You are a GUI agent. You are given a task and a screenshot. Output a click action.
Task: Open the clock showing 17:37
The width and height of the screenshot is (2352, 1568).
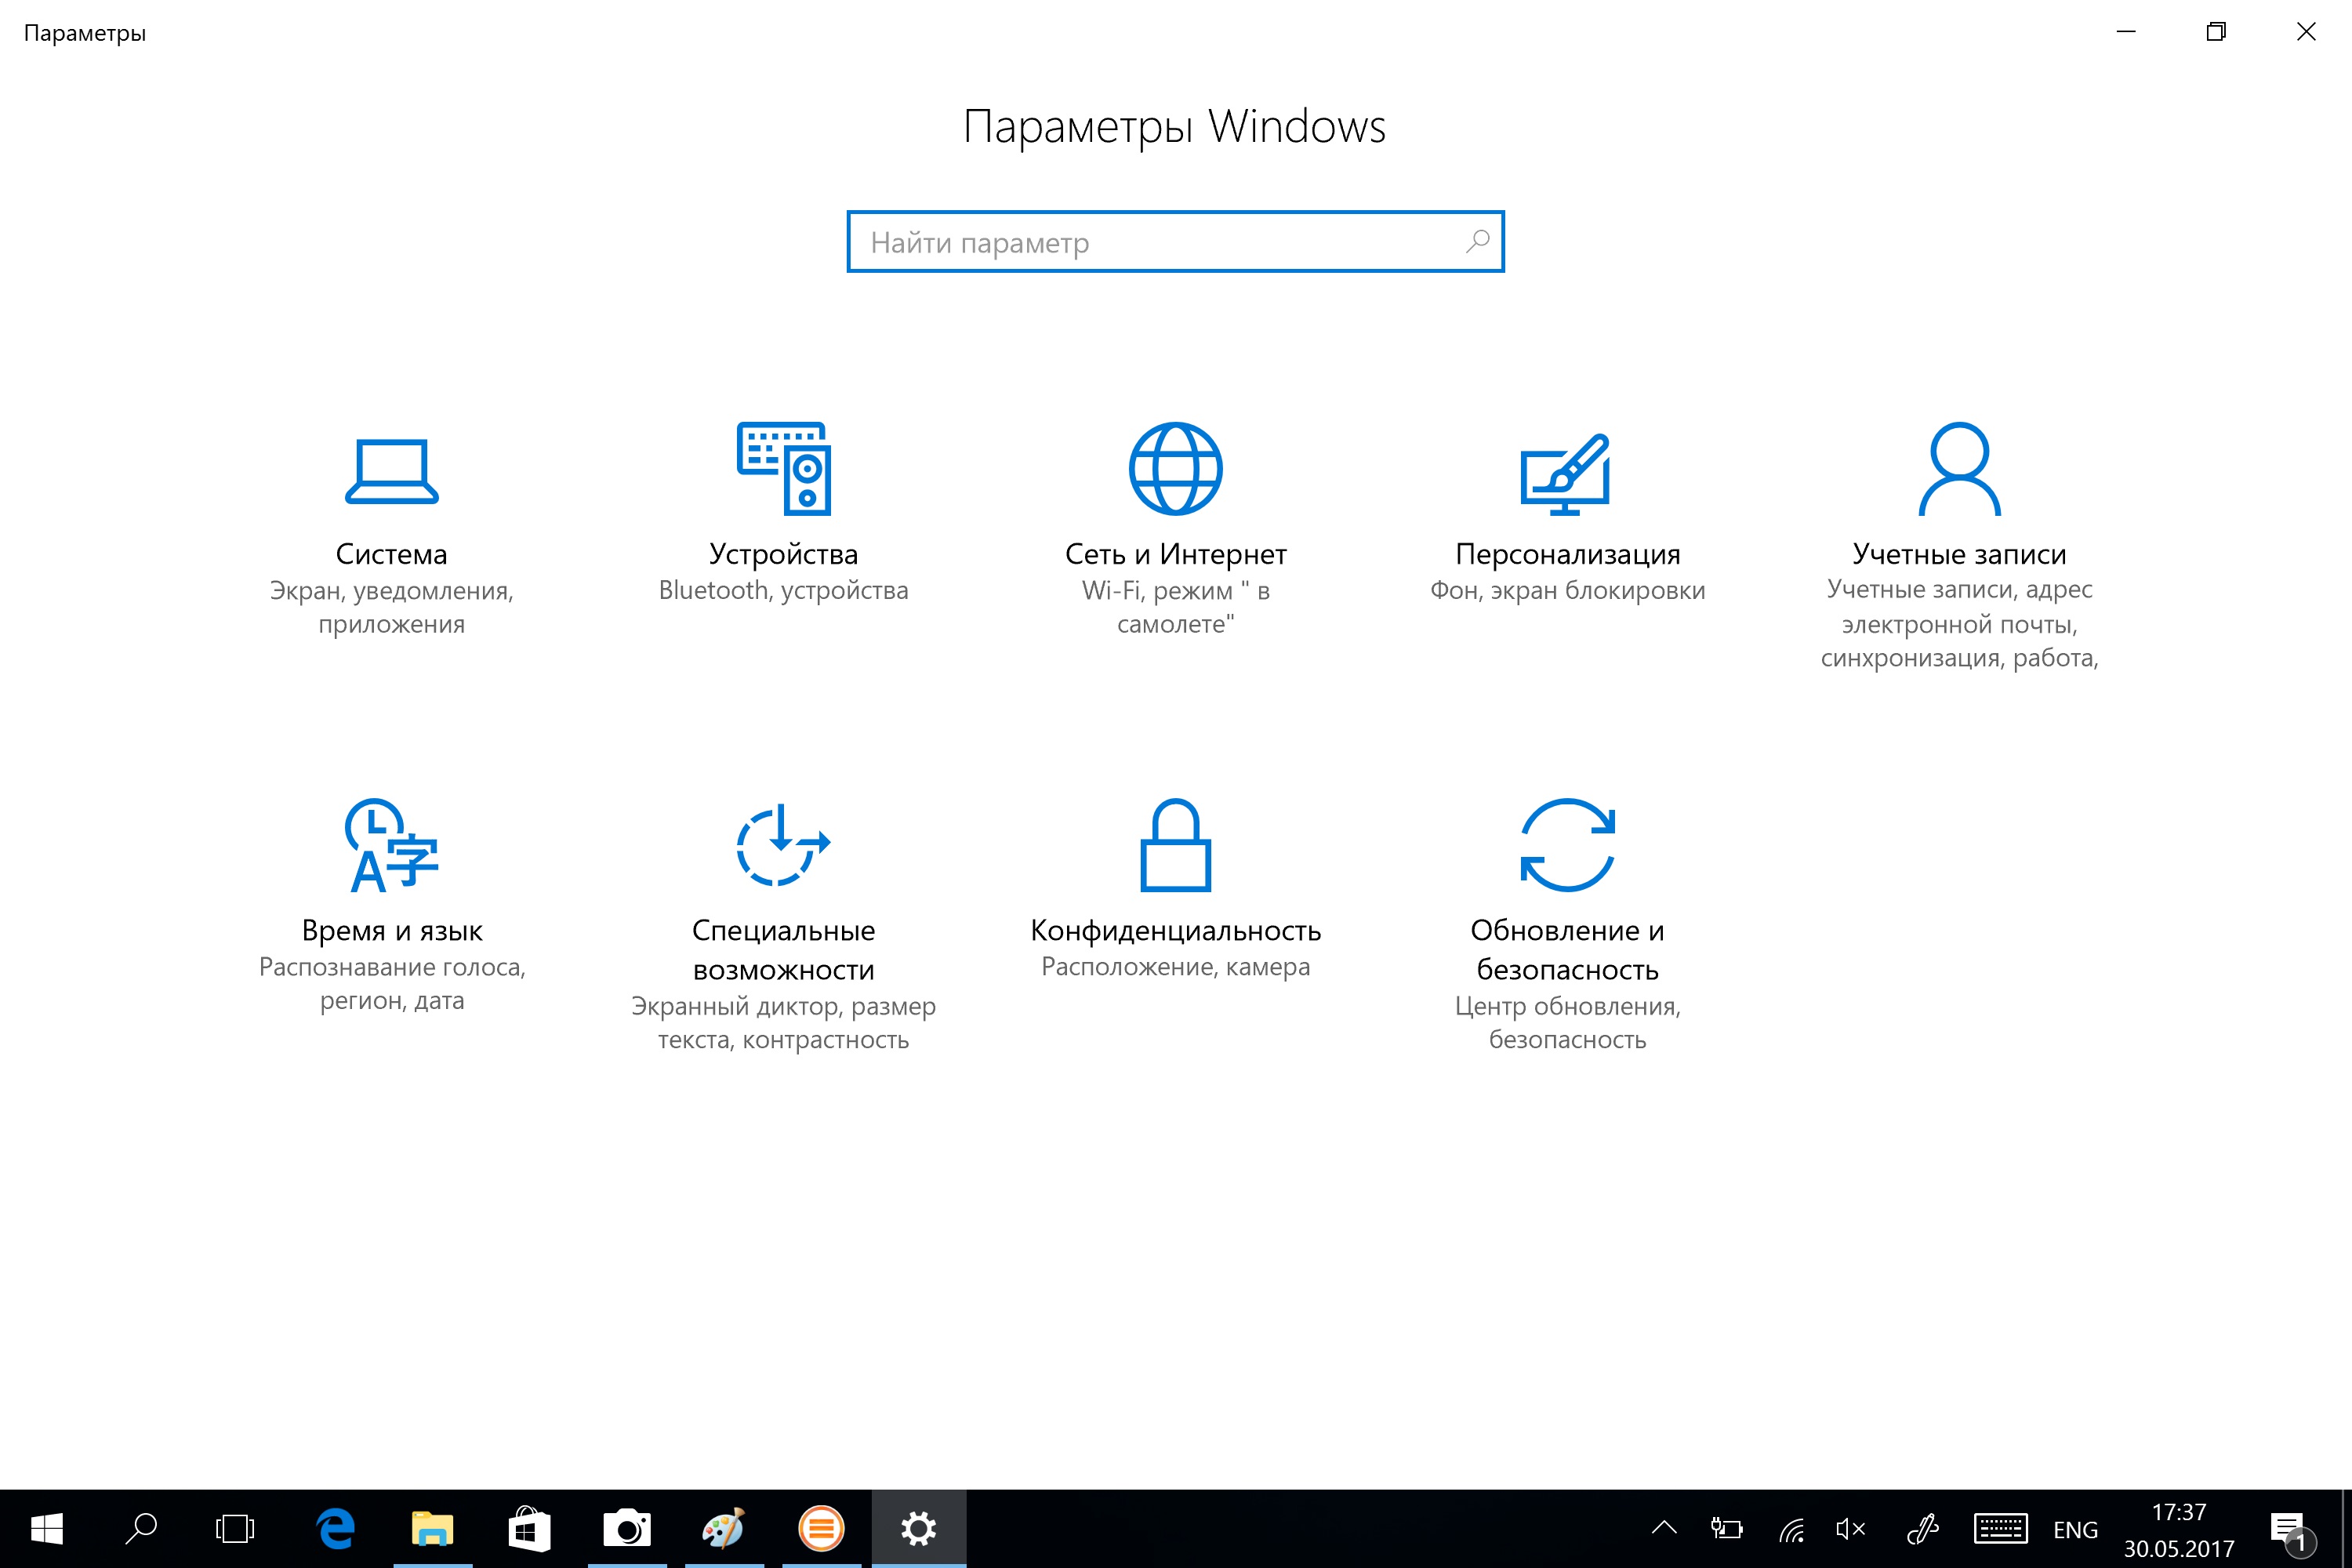click(x=2179, y=1530)
